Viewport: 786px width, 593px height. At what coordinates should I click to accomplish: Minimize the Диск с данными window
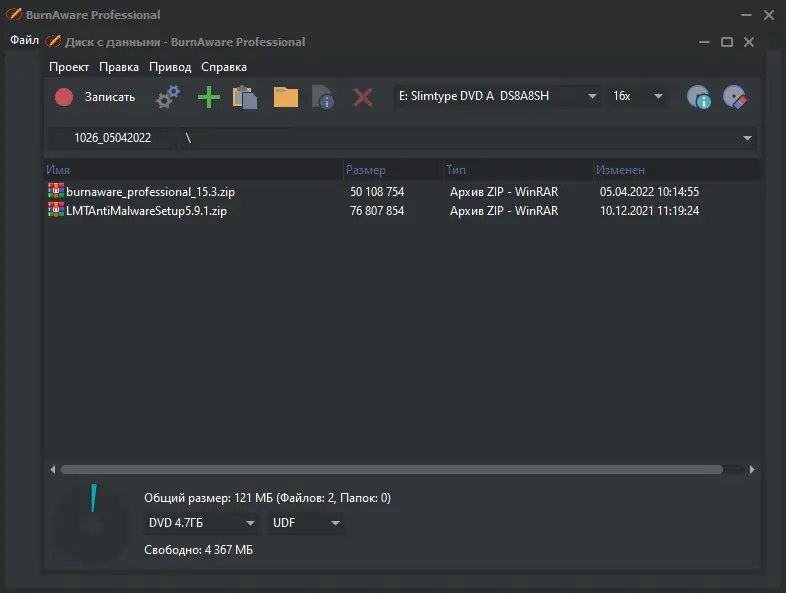click(x=704, y=42)
